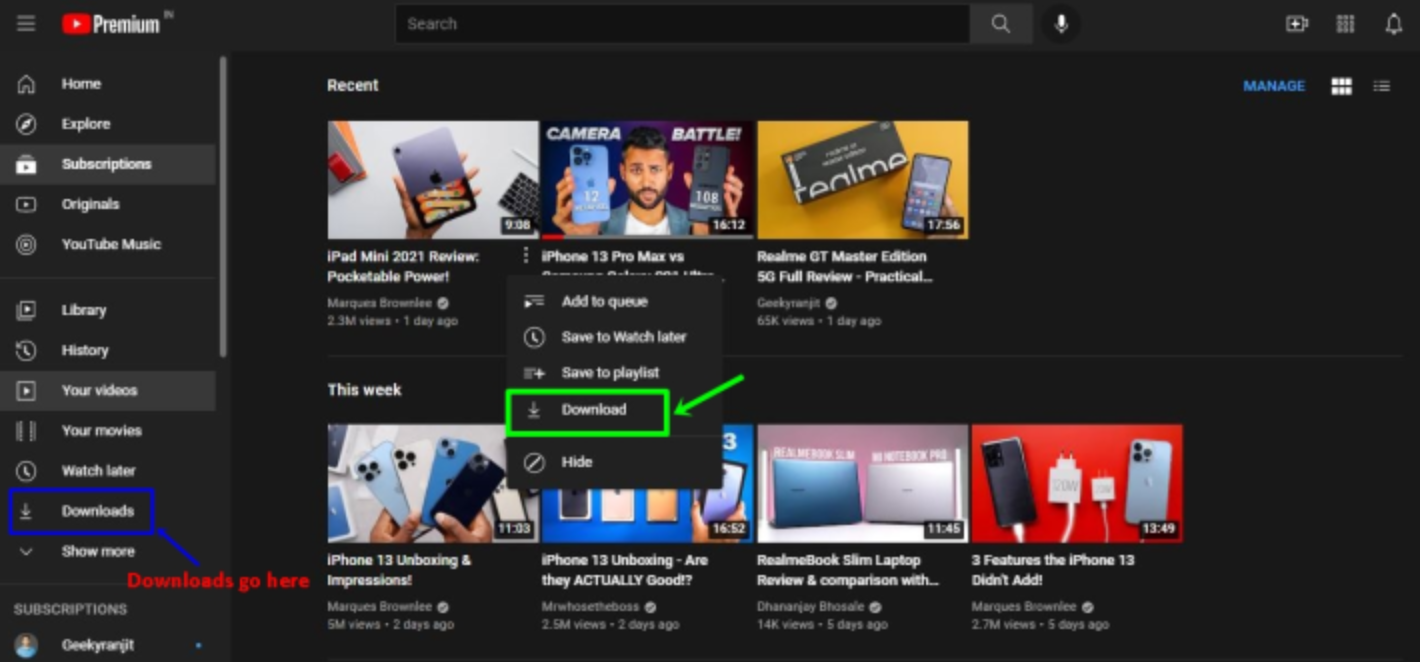This screenshot has height=662, width=1420.
Task: Click '65K views • 1 day ago' text
Action: (819, 321)
